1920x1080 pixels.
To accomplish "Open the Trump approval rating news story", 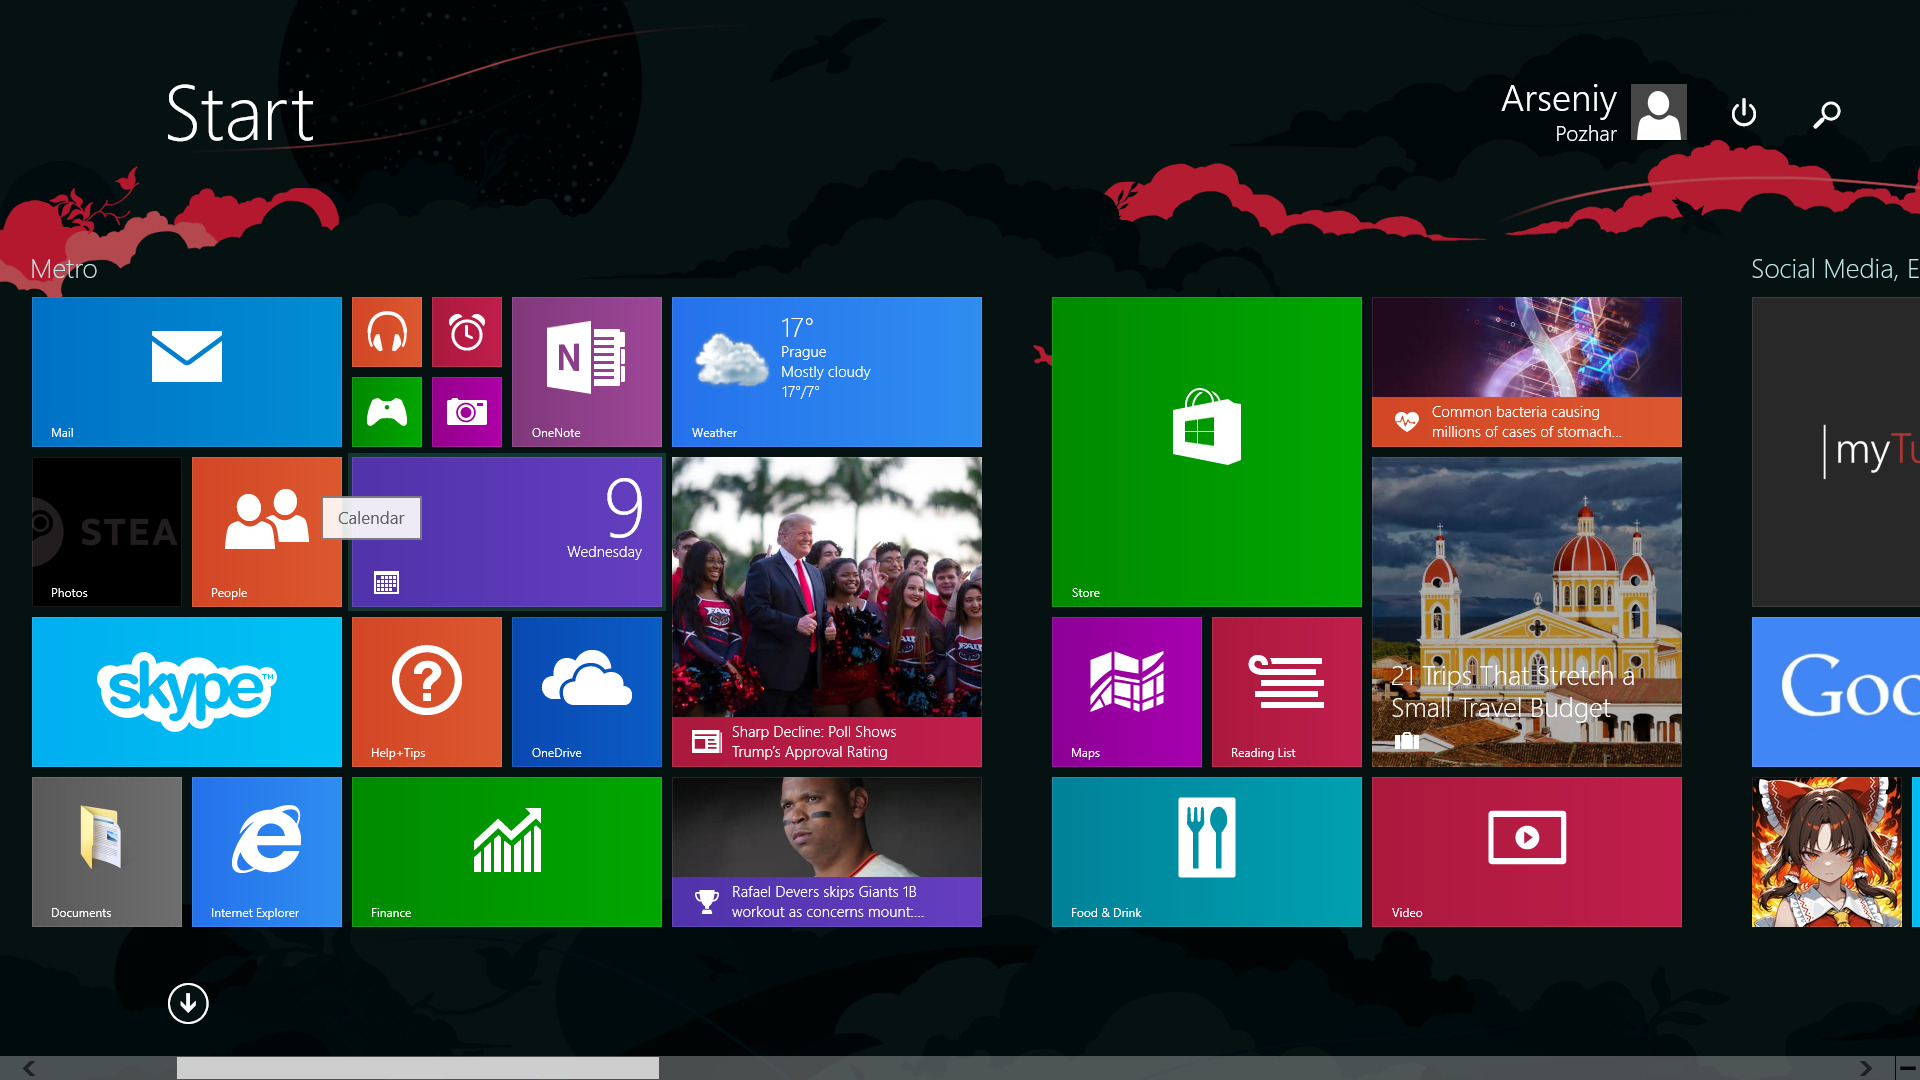I will (826, 611).
